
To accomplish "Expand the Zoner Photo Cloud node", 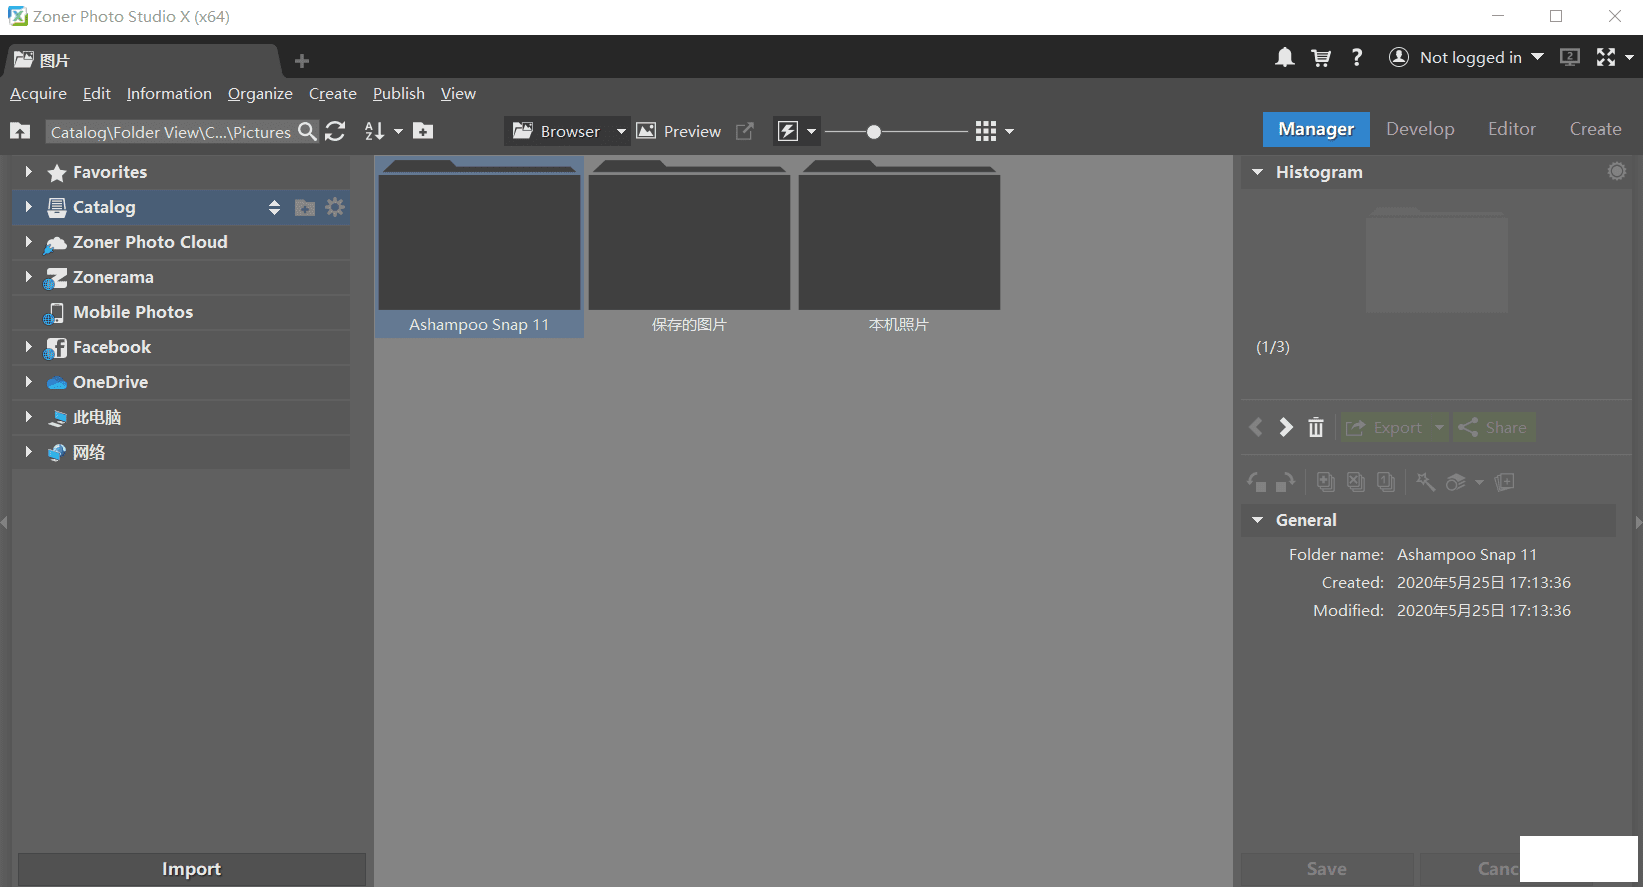I will pos(28,242).
